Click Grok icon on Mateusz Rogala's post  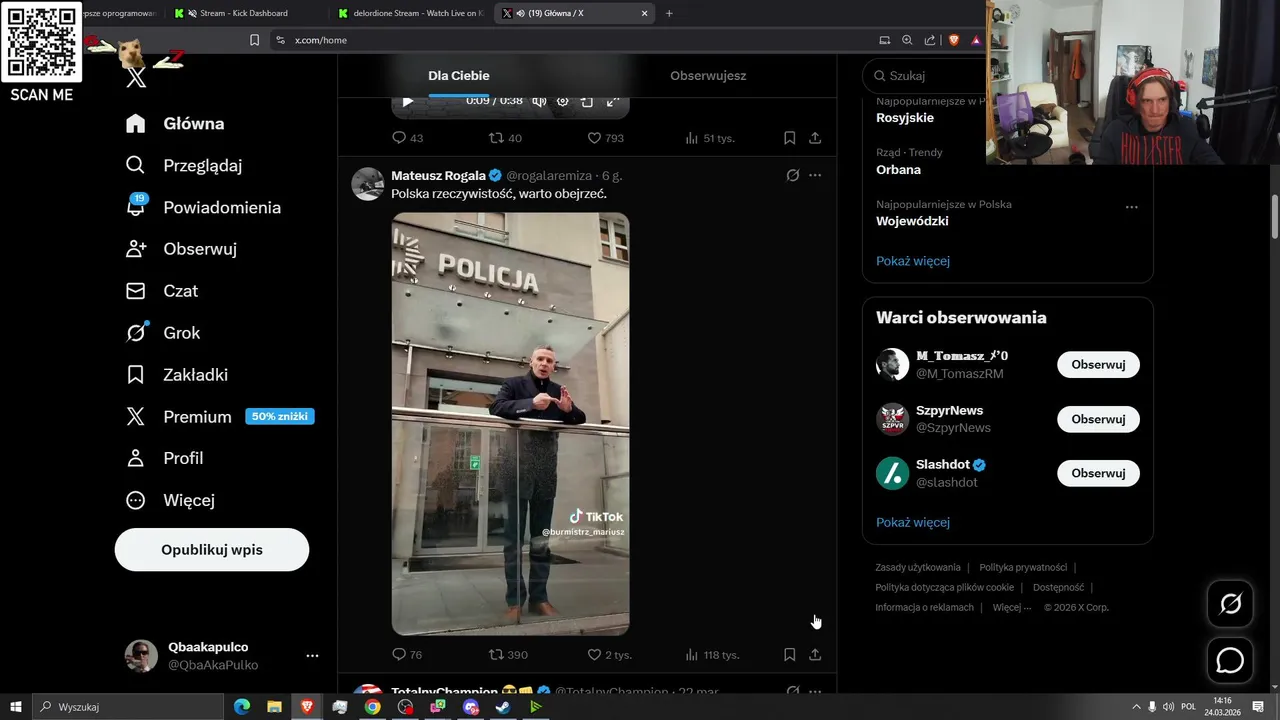(x=793, y=175)
